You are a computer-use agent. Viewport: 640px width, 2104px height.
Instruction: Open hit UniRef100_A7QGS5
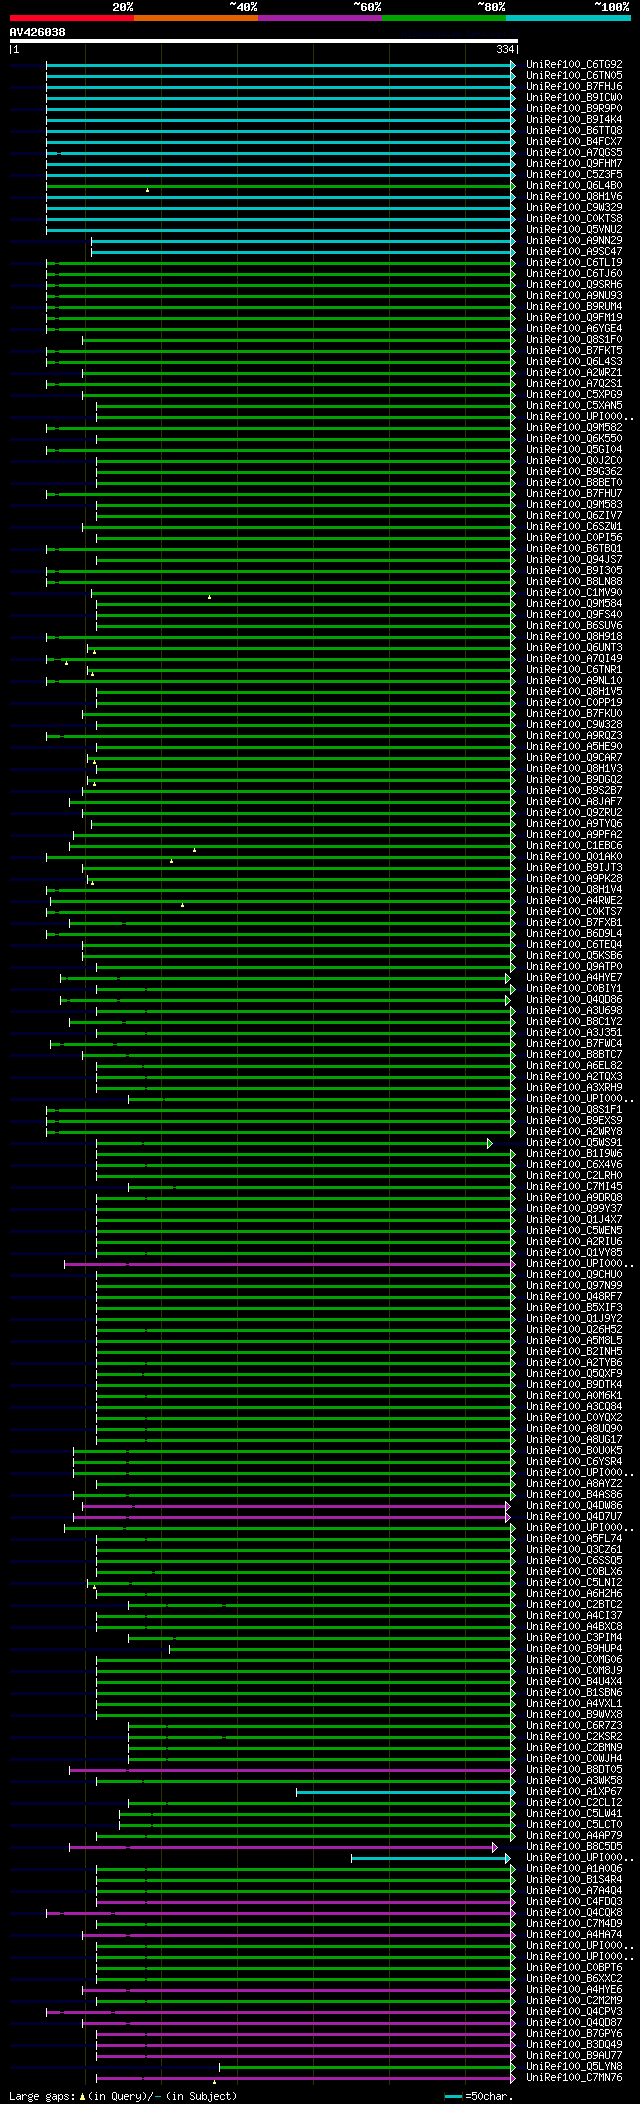(574, 153)
